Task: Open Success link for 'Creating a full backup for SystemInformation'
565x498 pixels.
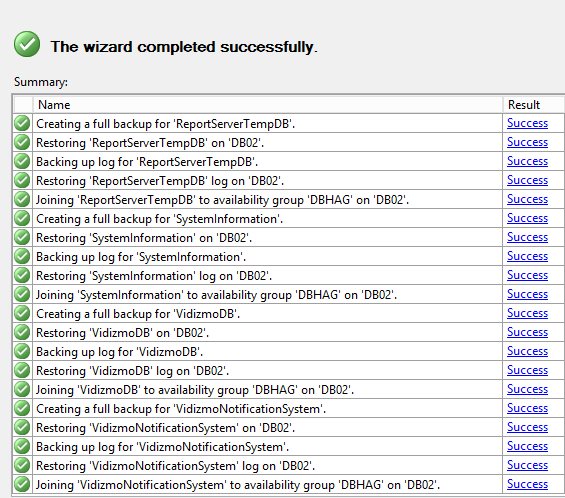Action: 527,218
